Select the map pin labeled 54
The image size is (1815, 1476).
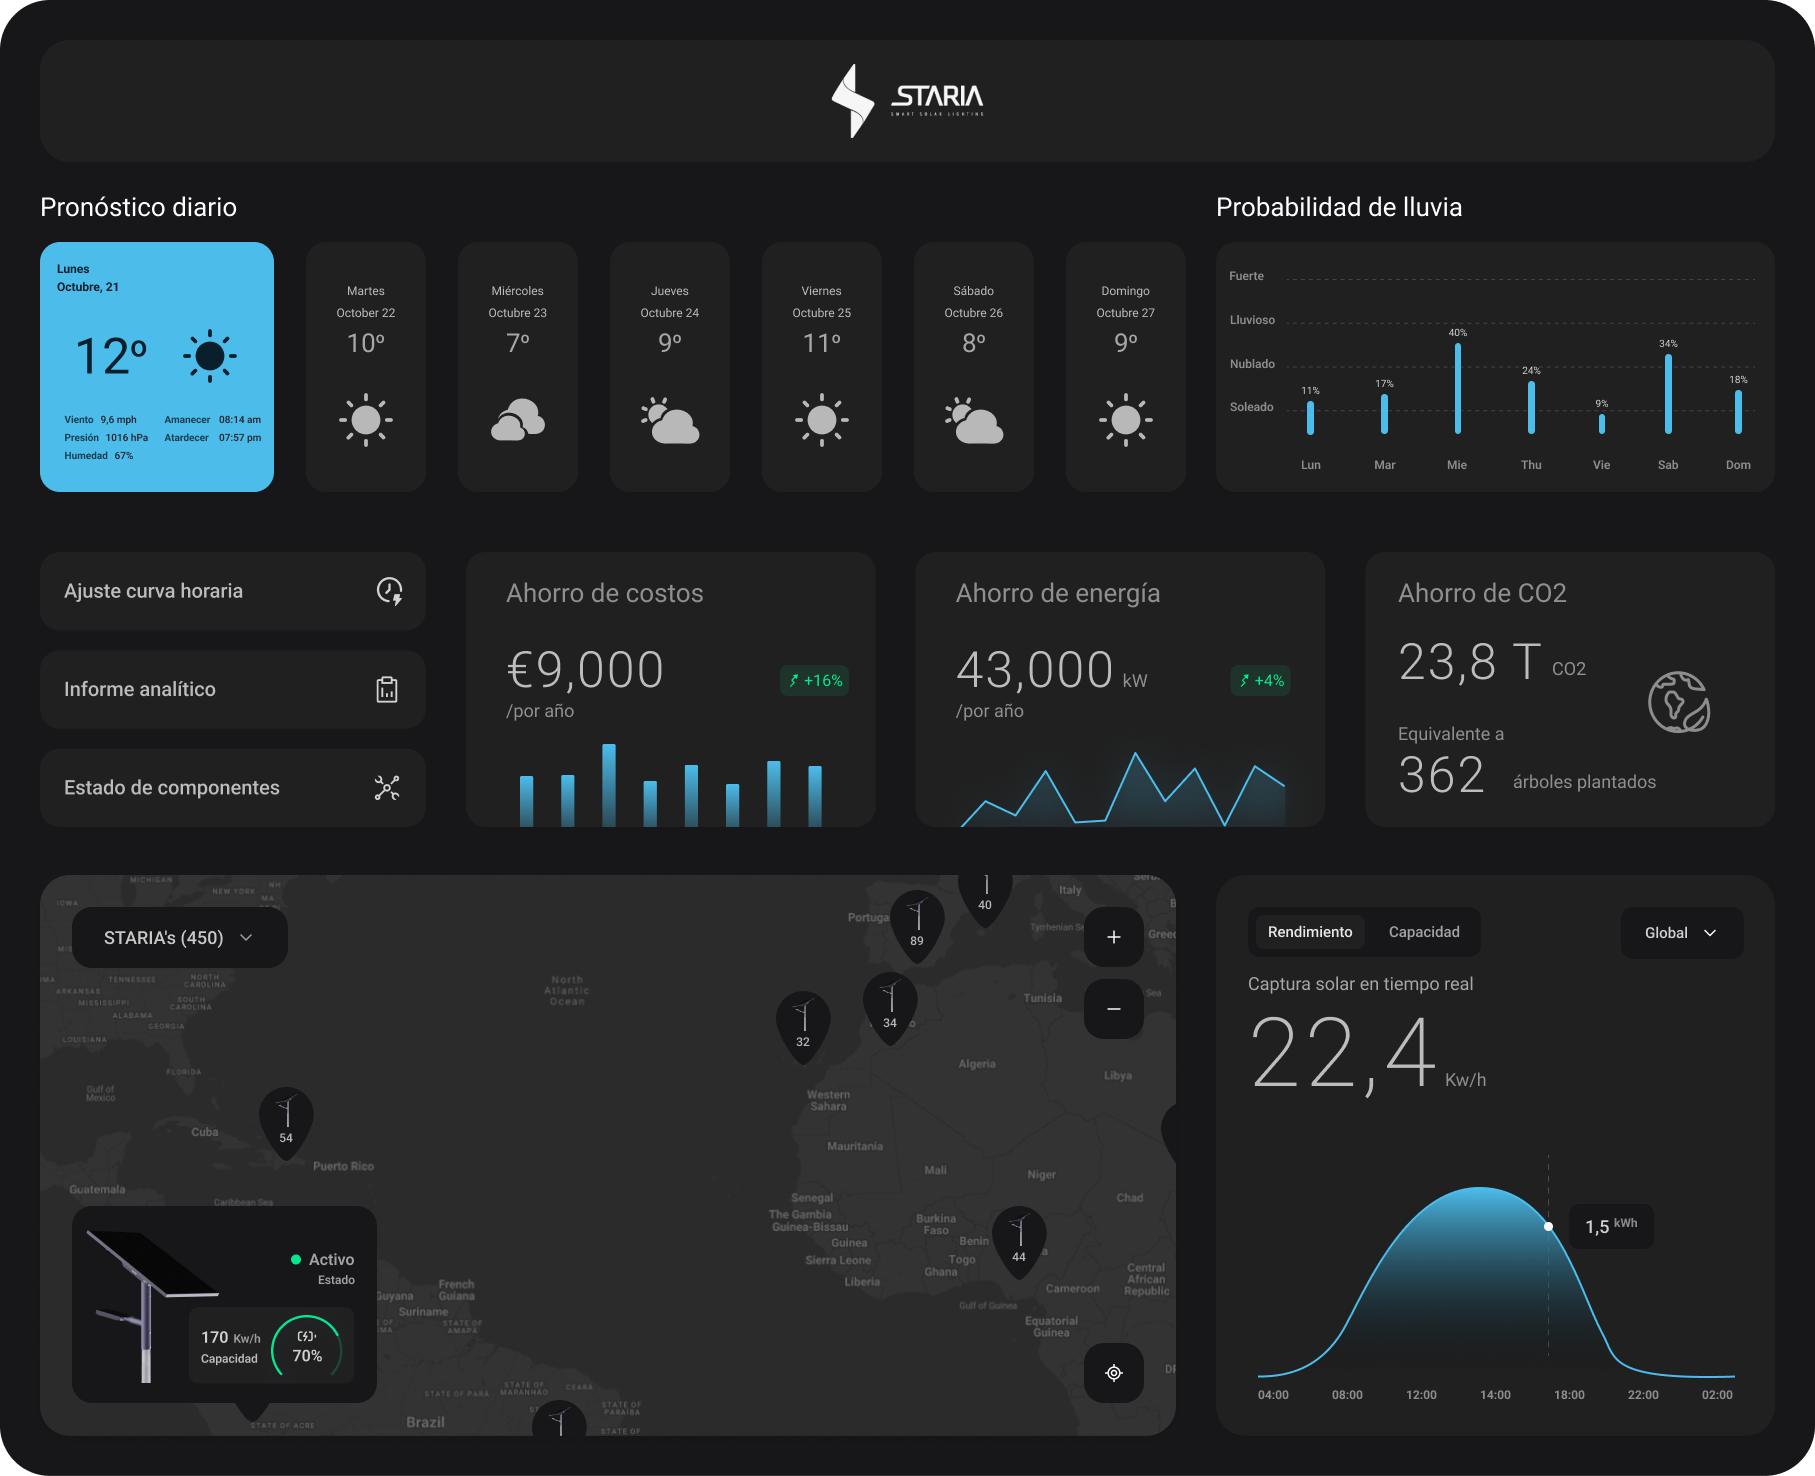pyautogui.click(x=286, y=1120)
